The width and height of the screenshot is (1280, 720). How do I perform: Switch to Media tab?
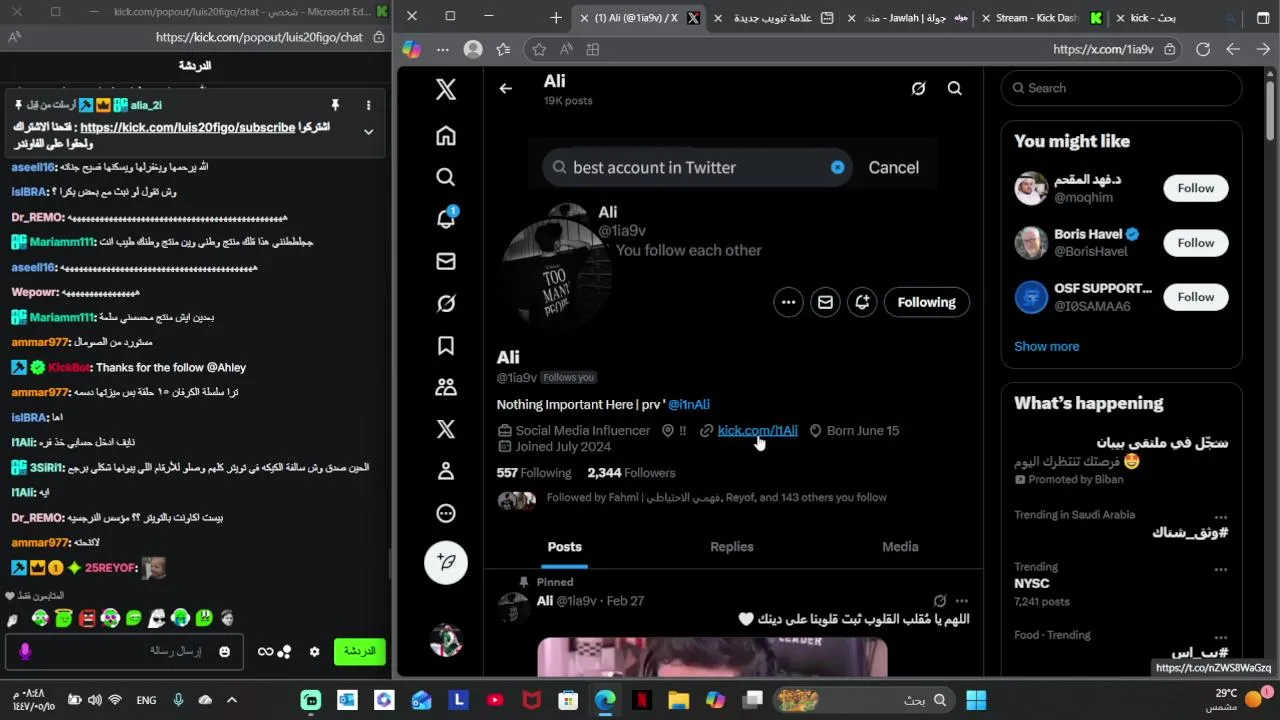tap(900, 546)
